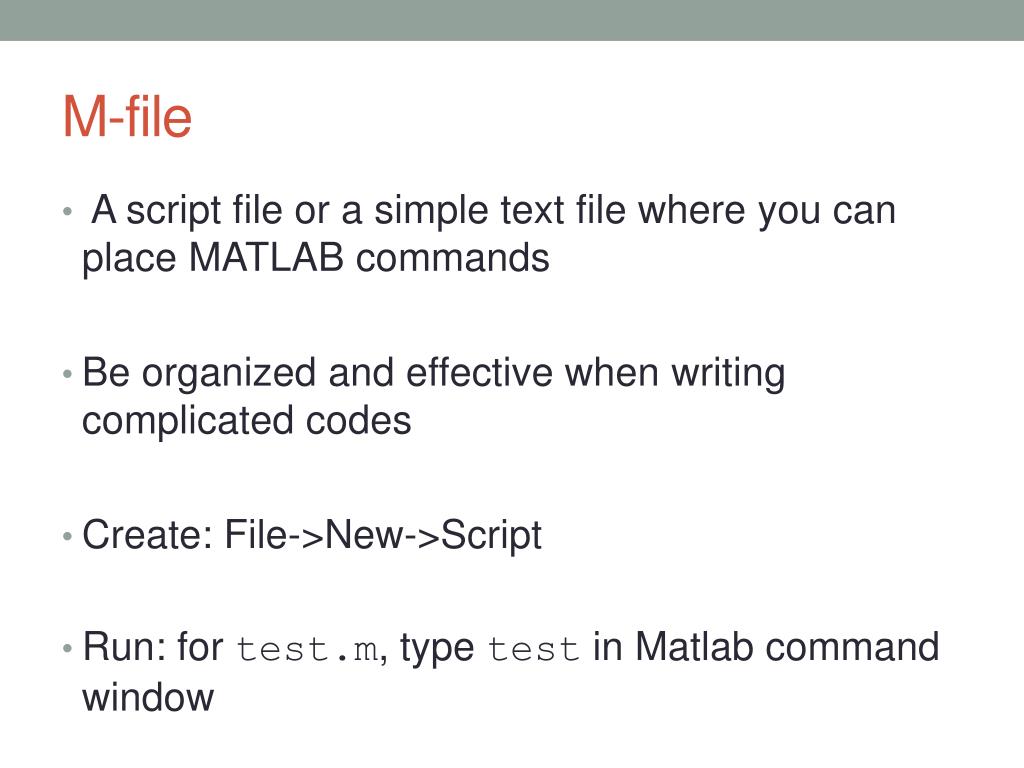Click the bullet before 'Create: File'
The width and height of the screenshot is (1024, 768).
[x=67, y=536]
